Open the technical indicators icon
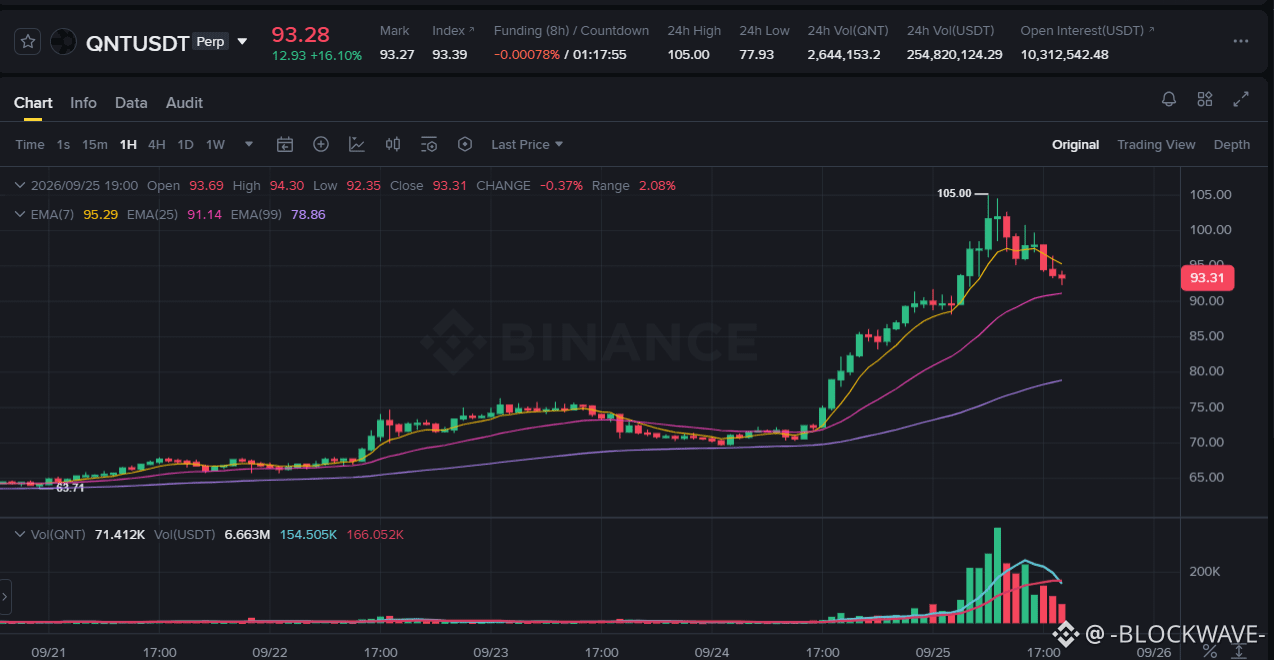This screenshot has width=1274, height=660. tap(357, 144)
